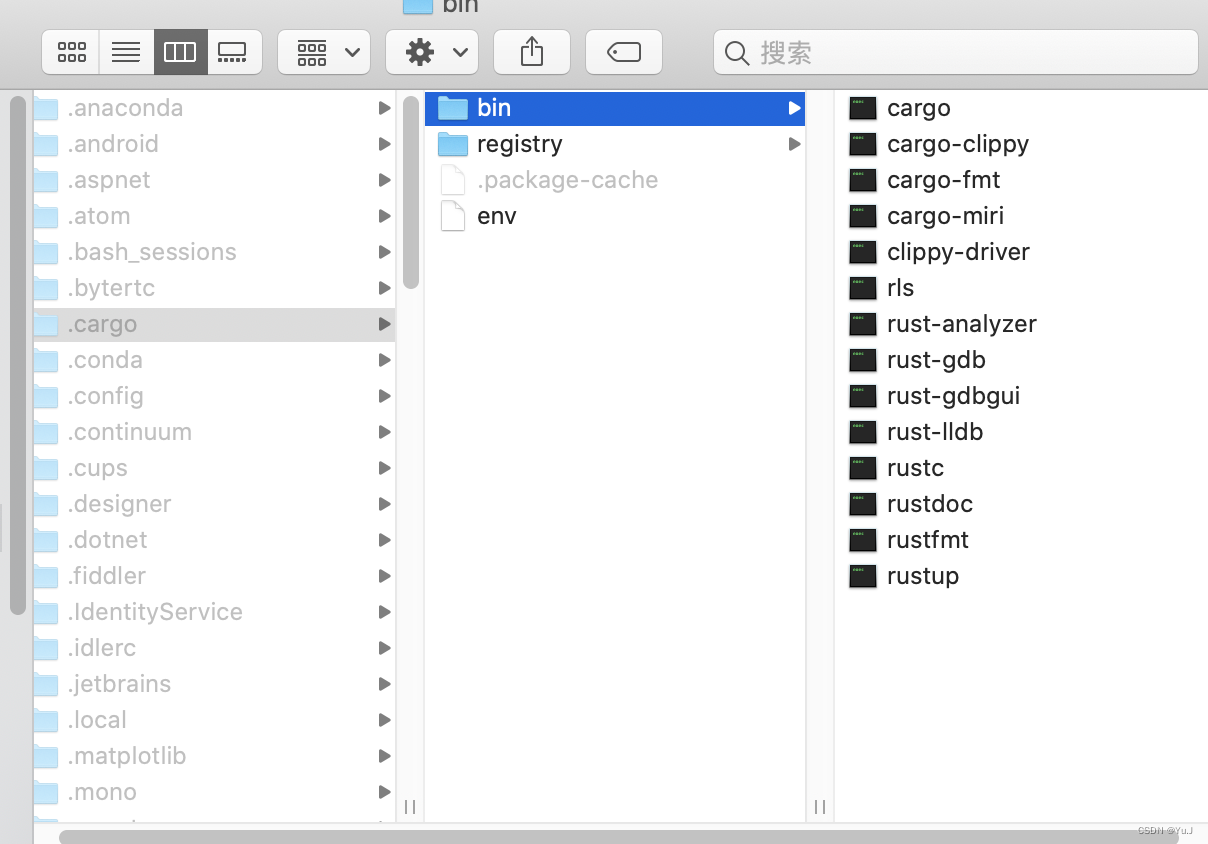The width and height of the screenshot is (1208, 844).
Task: Open the .IdentityService folder
Action: [x=214, y=612]
